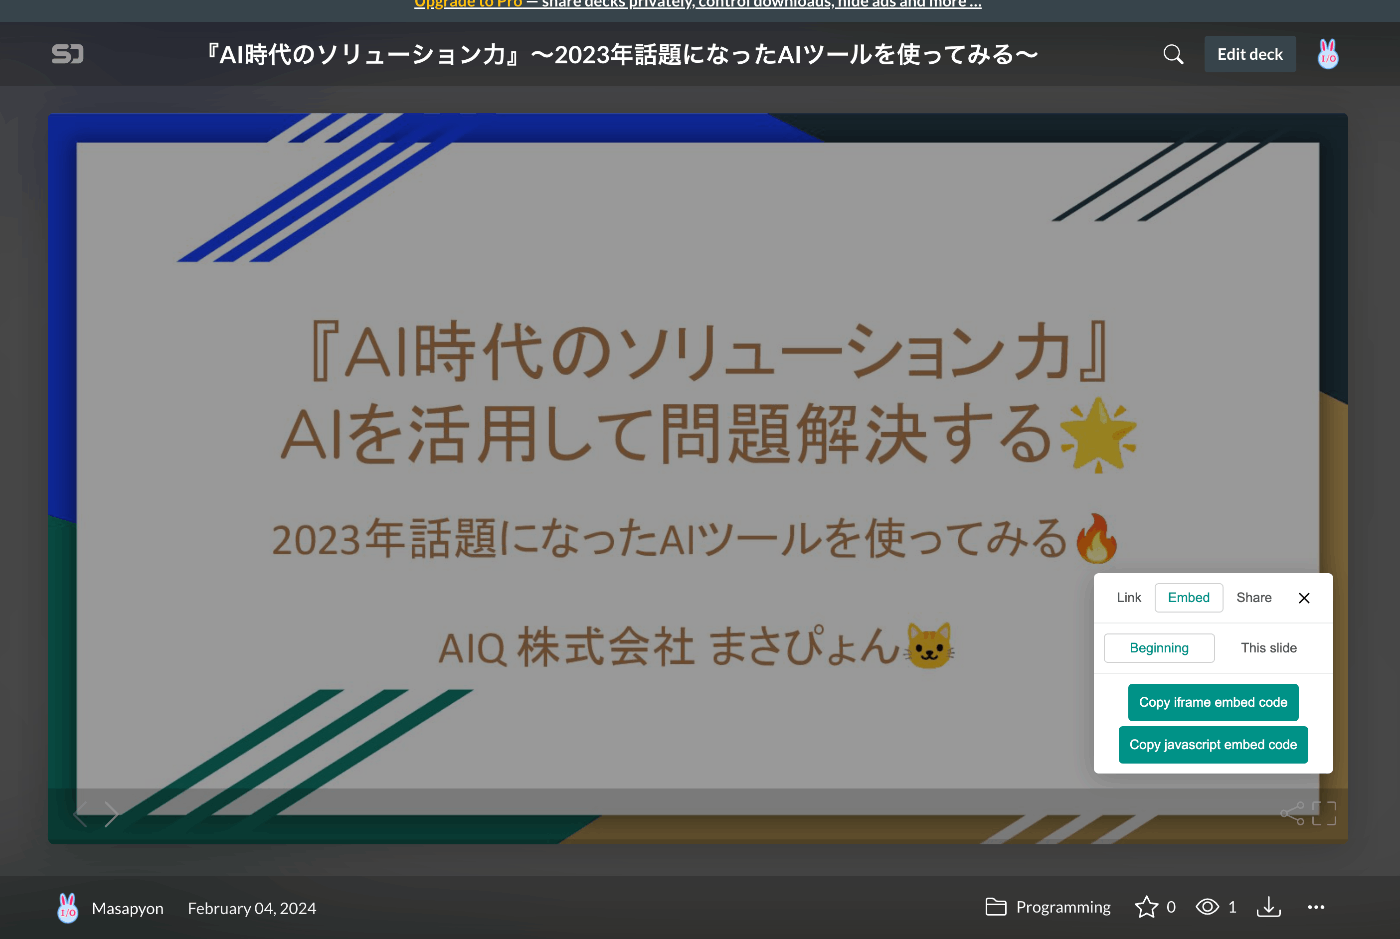The height and width of the screenshot is (939, 1400).
Task: Switch embed start to This slide
Action: [x=1268, y=648]
